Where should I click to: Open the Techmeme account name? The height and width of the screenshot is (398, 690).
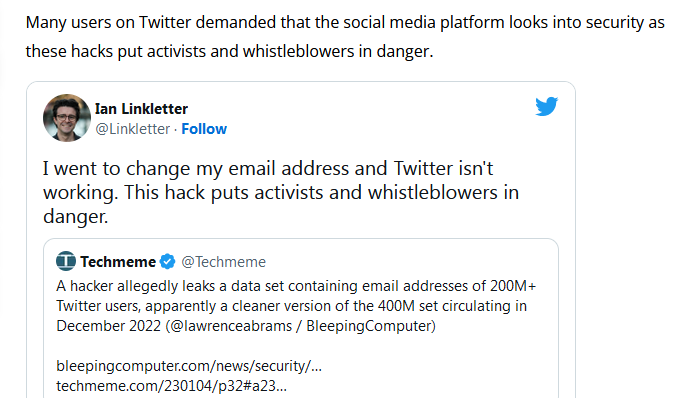point(118,262)
